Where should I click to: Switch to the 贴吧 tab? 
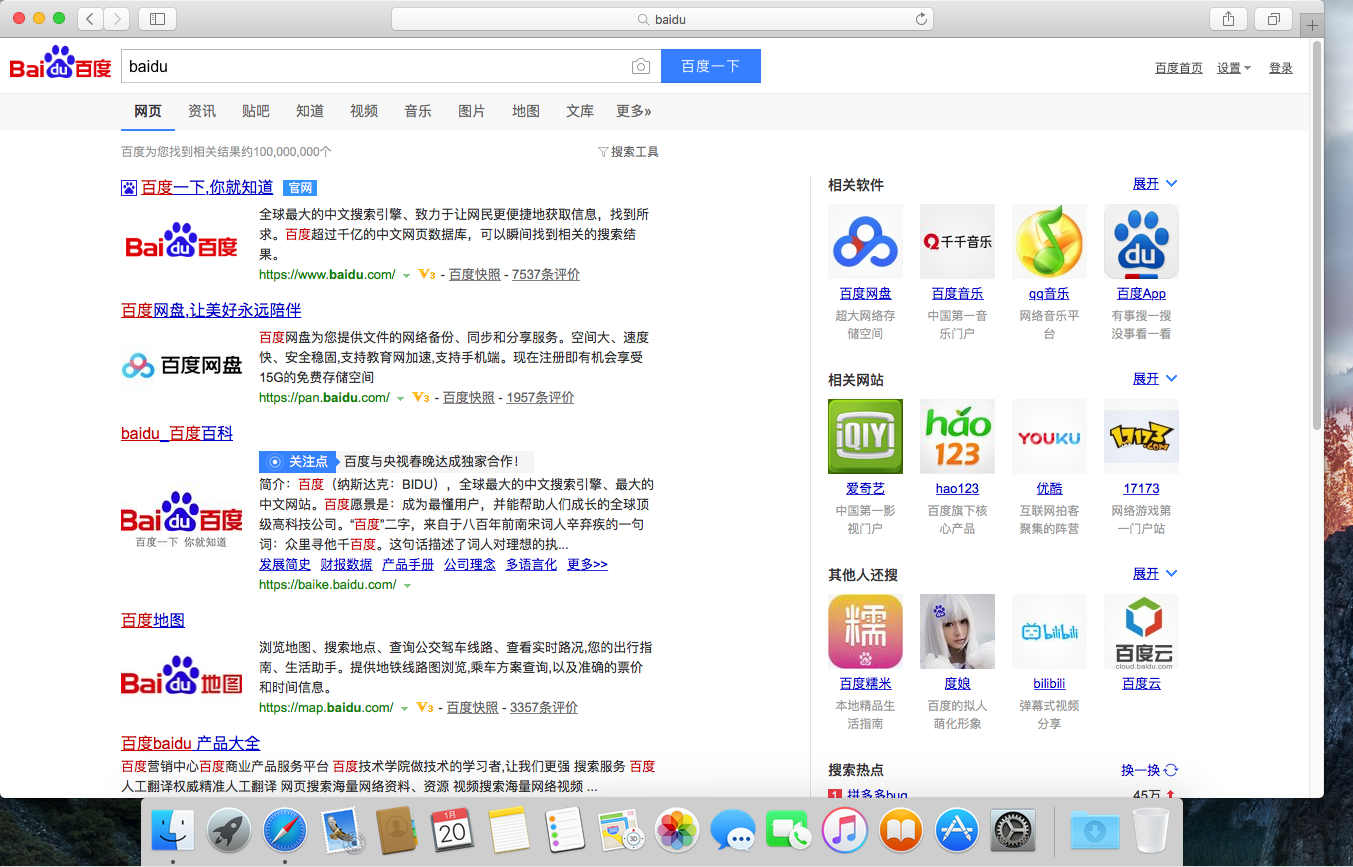tap(256, 111)
